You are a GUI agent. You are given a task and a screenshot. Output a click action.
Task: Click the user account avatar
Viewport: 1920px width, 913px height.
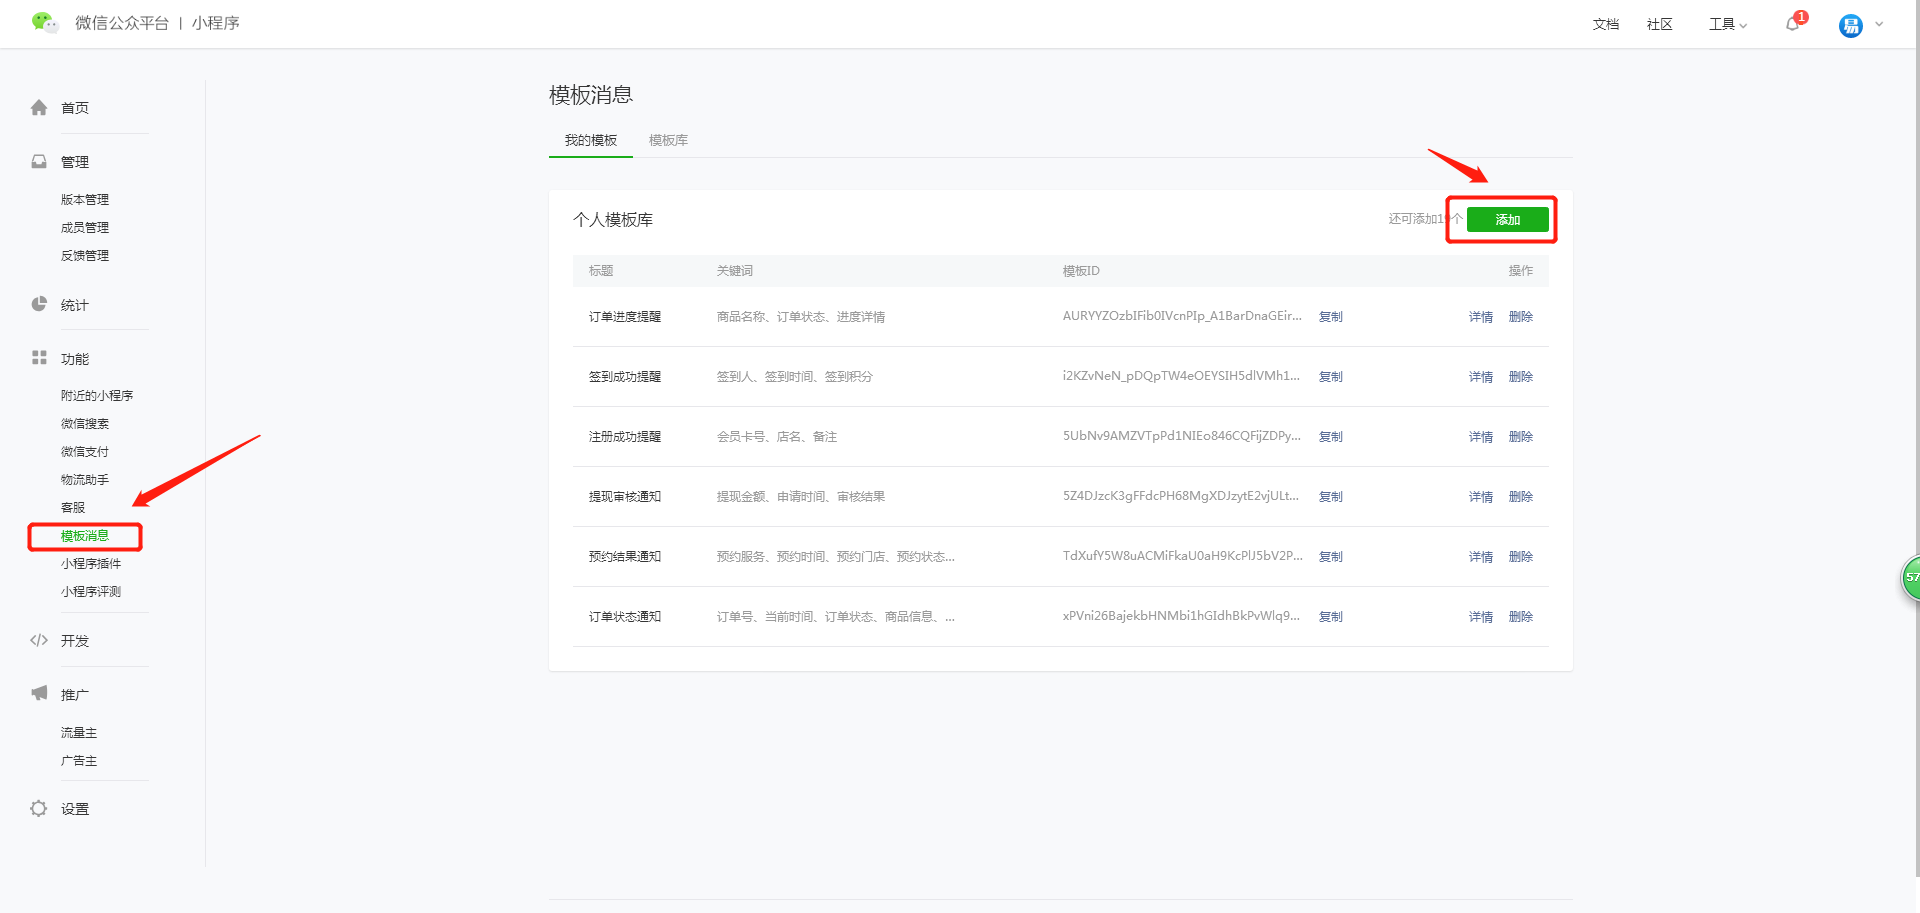point(1850,26)
